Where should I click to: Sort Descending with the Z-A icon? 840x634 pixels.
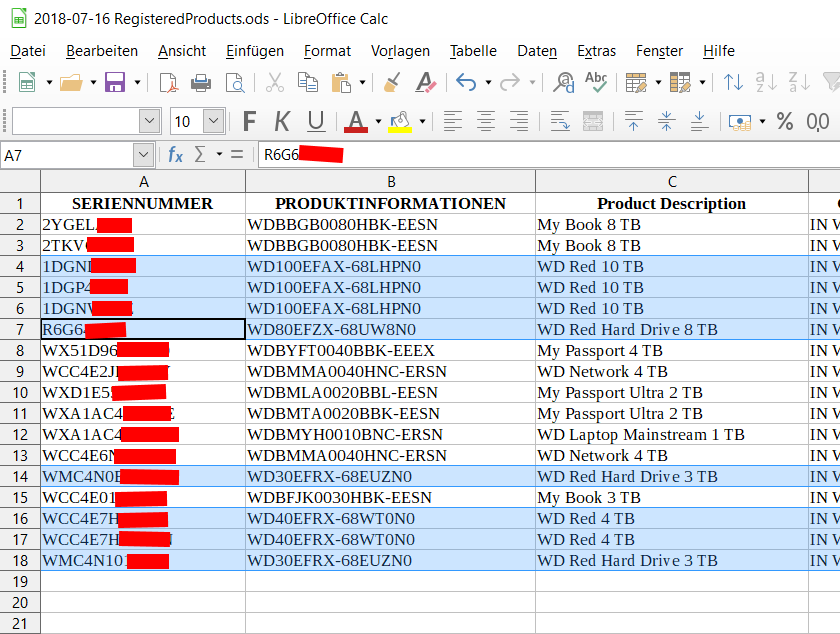(799, 83)
